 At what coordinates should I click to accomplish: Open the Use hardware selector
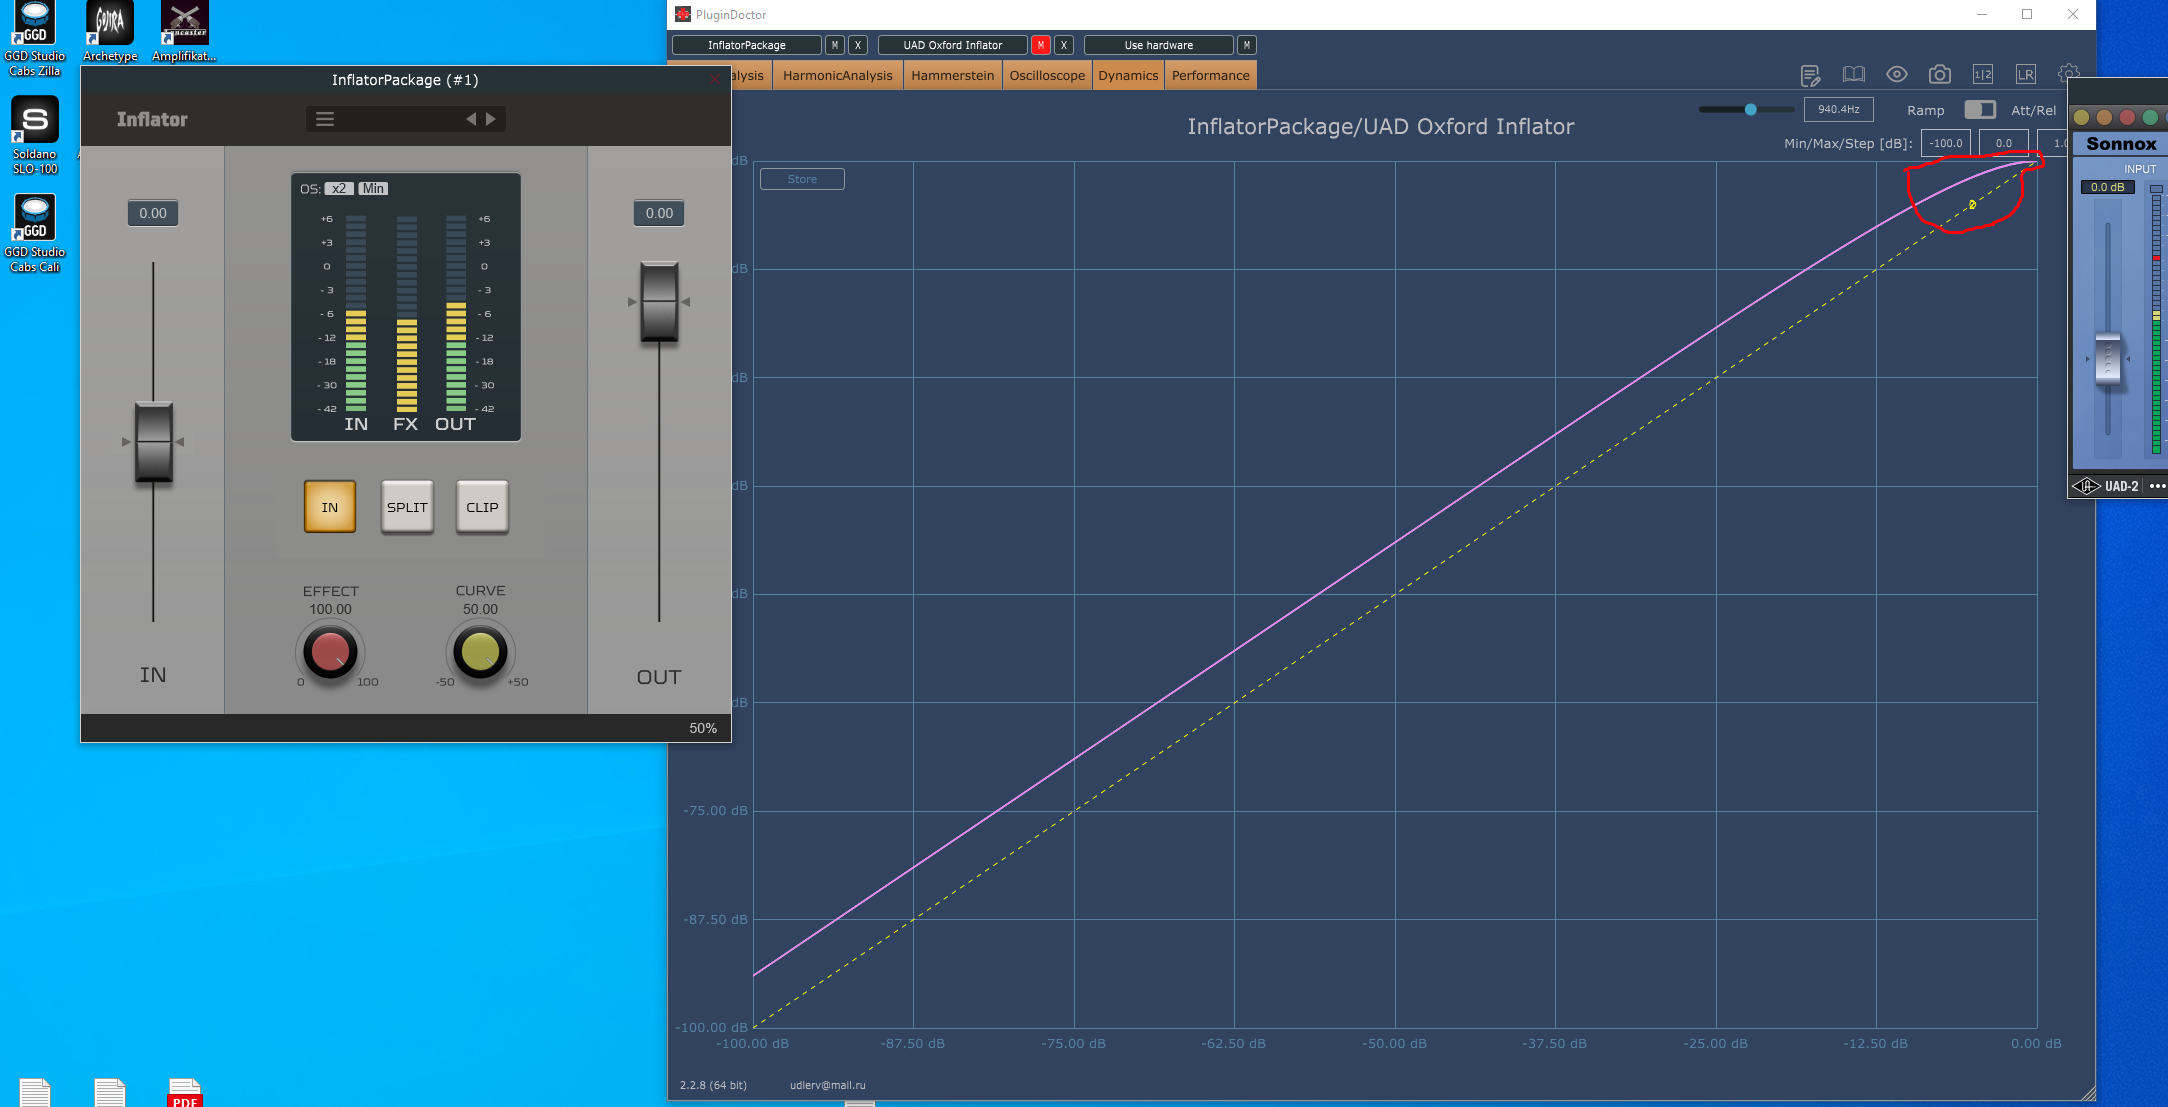tap(1158, 45)
